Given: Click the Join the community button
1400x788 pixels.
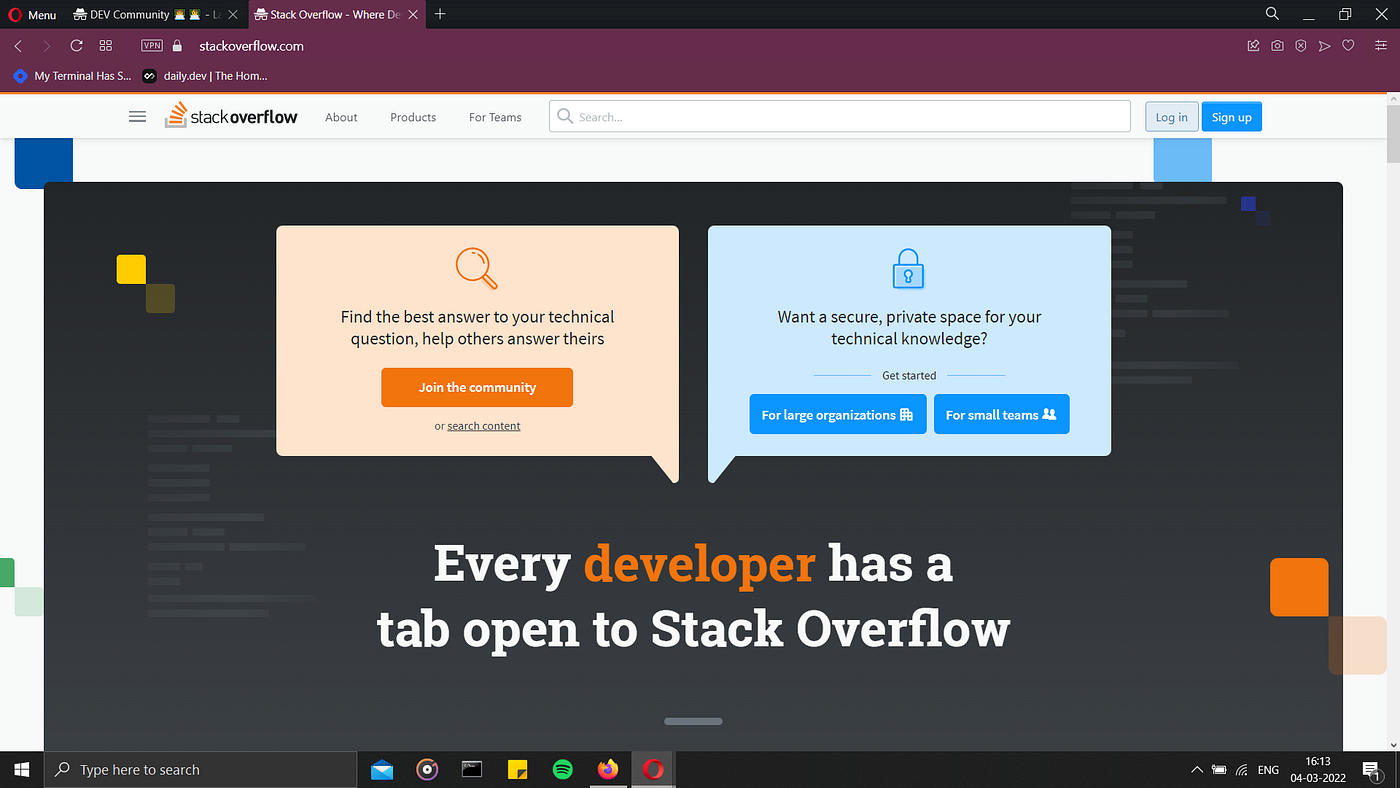Looking at the screenshot, I should 477,387.
